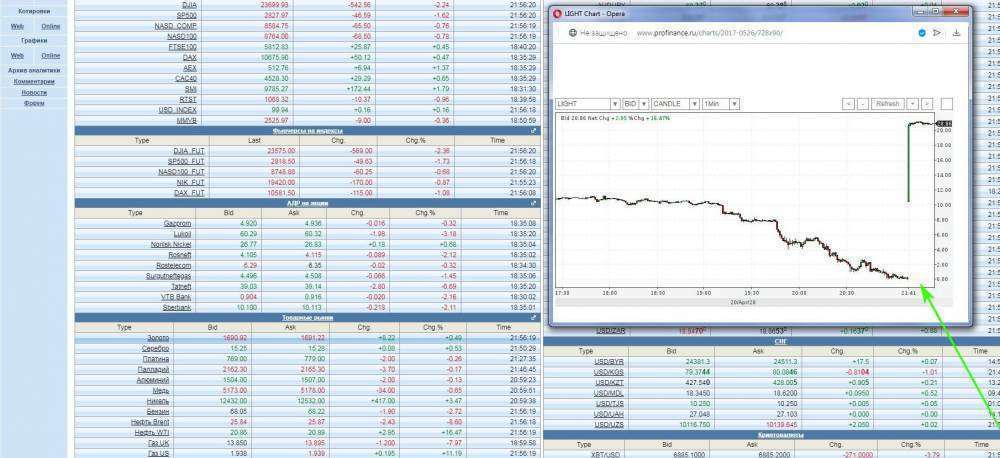Open the commodities section header link
The image size is (1000, 458).
tap(307, 317)
